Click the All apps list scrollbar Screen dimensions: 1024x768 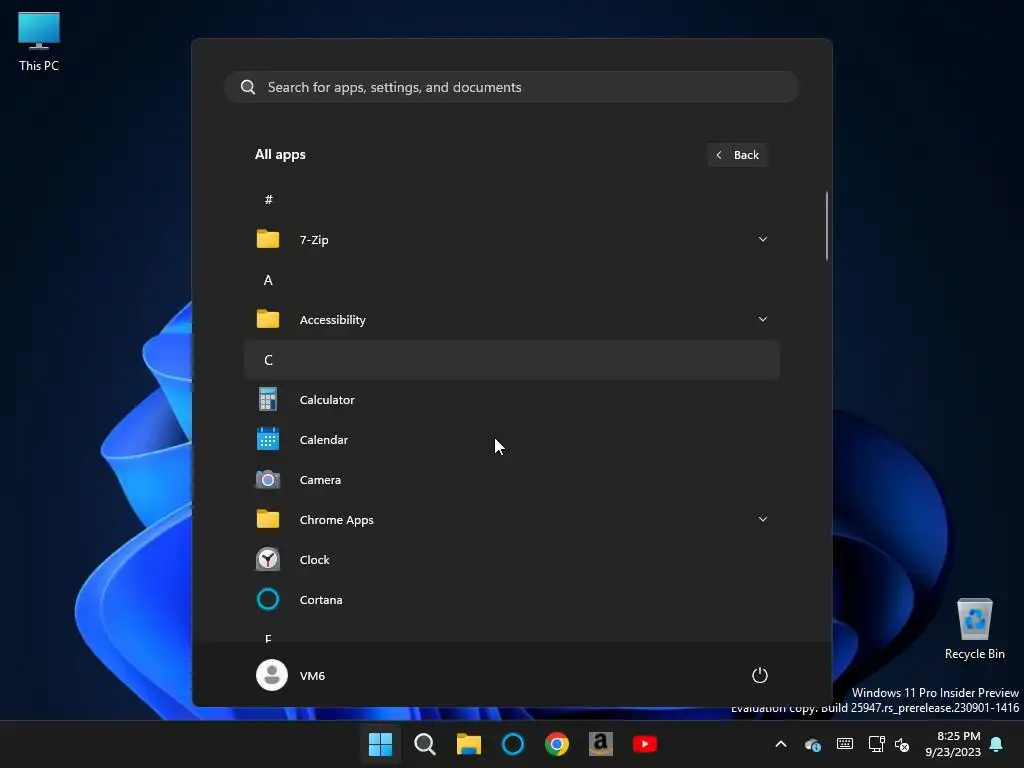(827, 226)
